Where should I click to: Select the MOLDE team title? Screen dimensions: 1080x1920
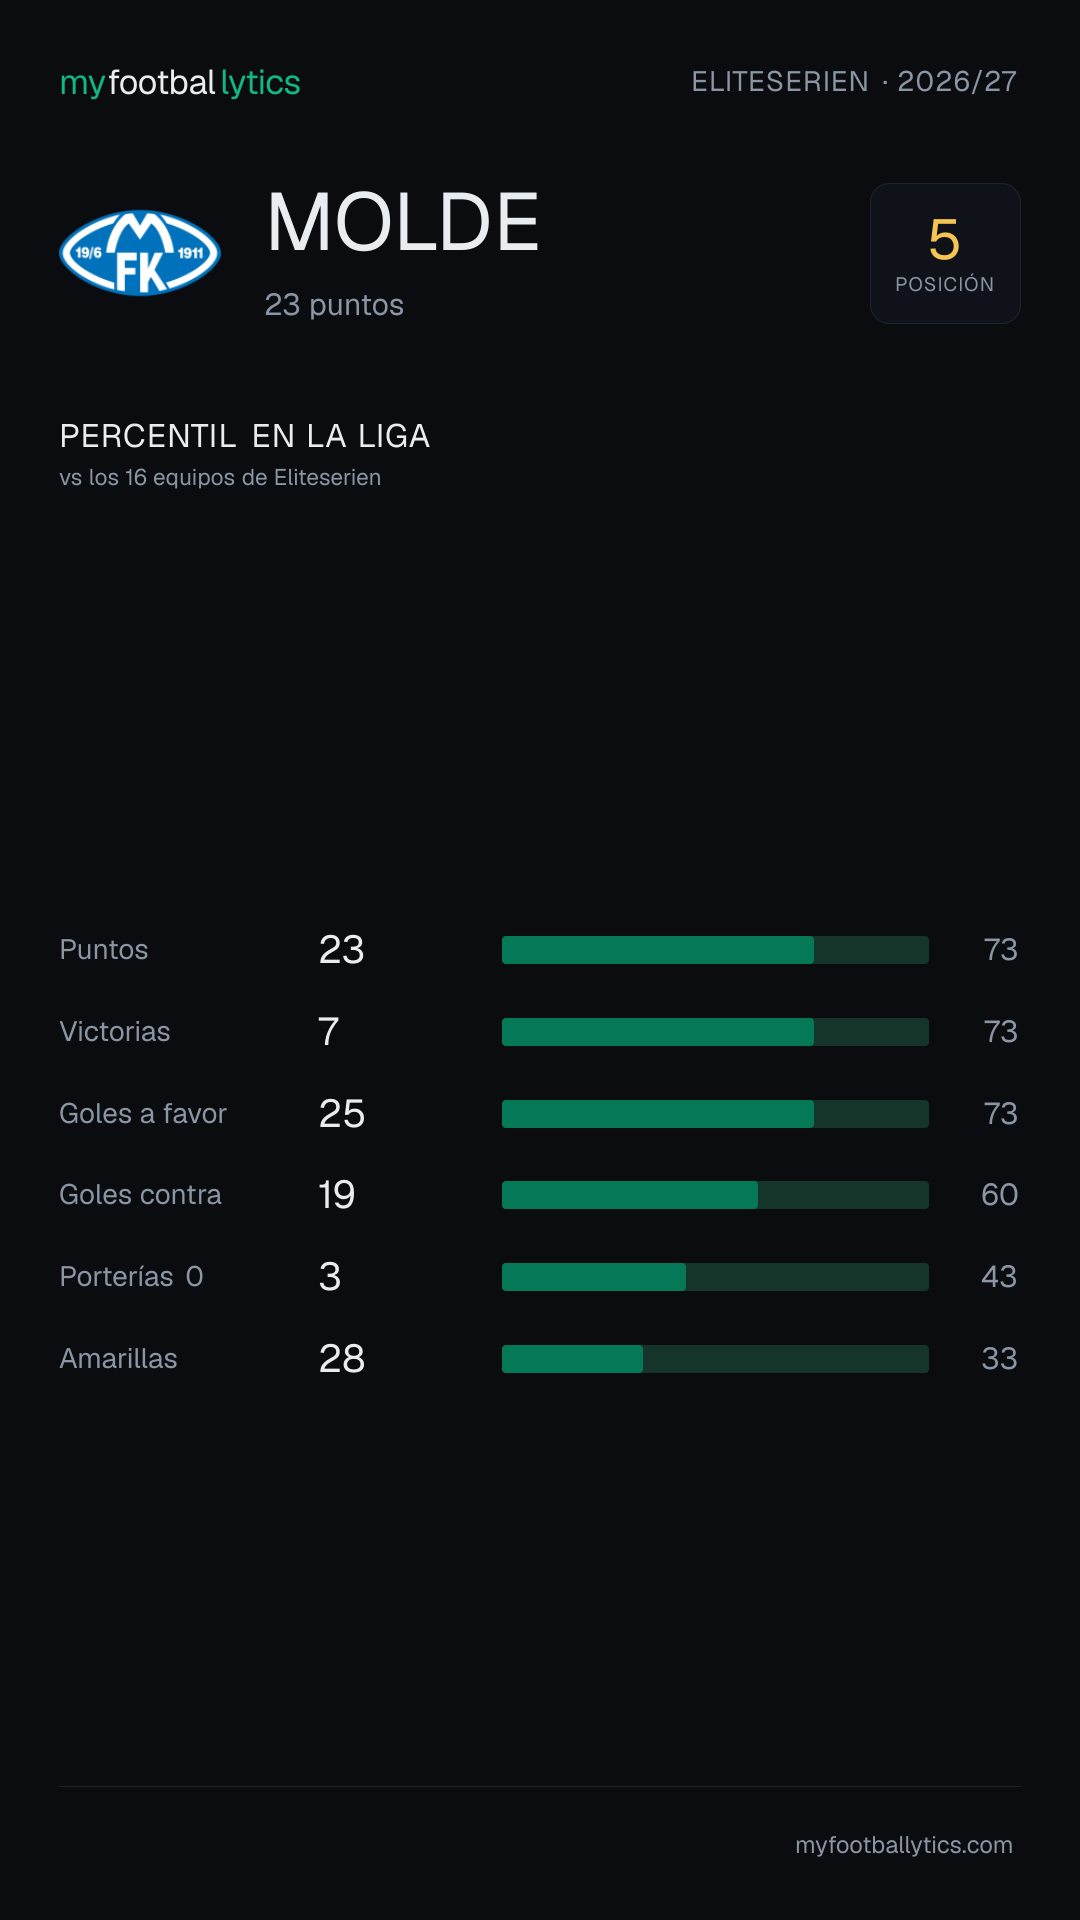click(403, 222)
